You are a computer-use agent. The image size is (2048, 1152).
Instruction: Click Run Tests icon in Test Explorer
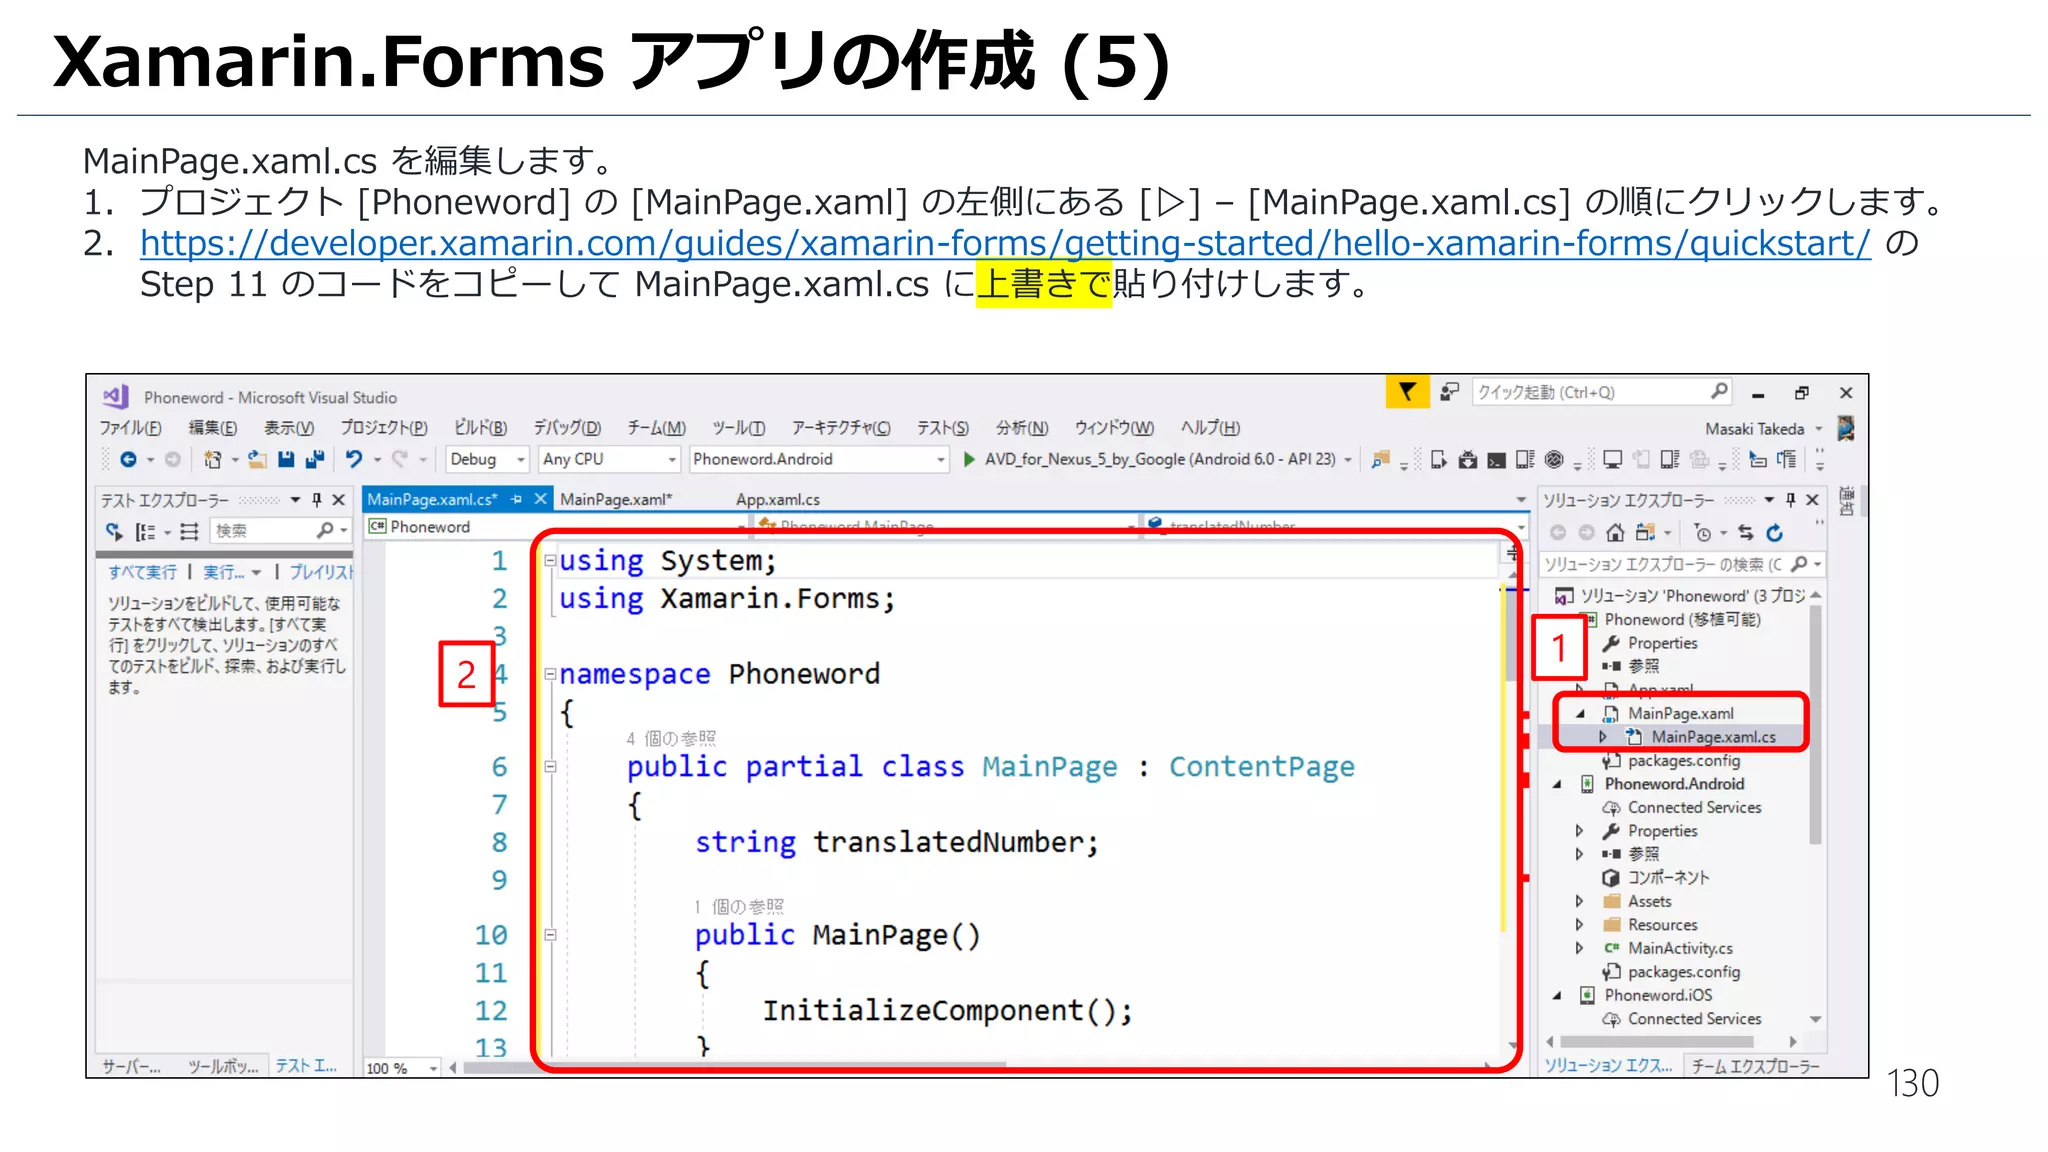(114, 531)
